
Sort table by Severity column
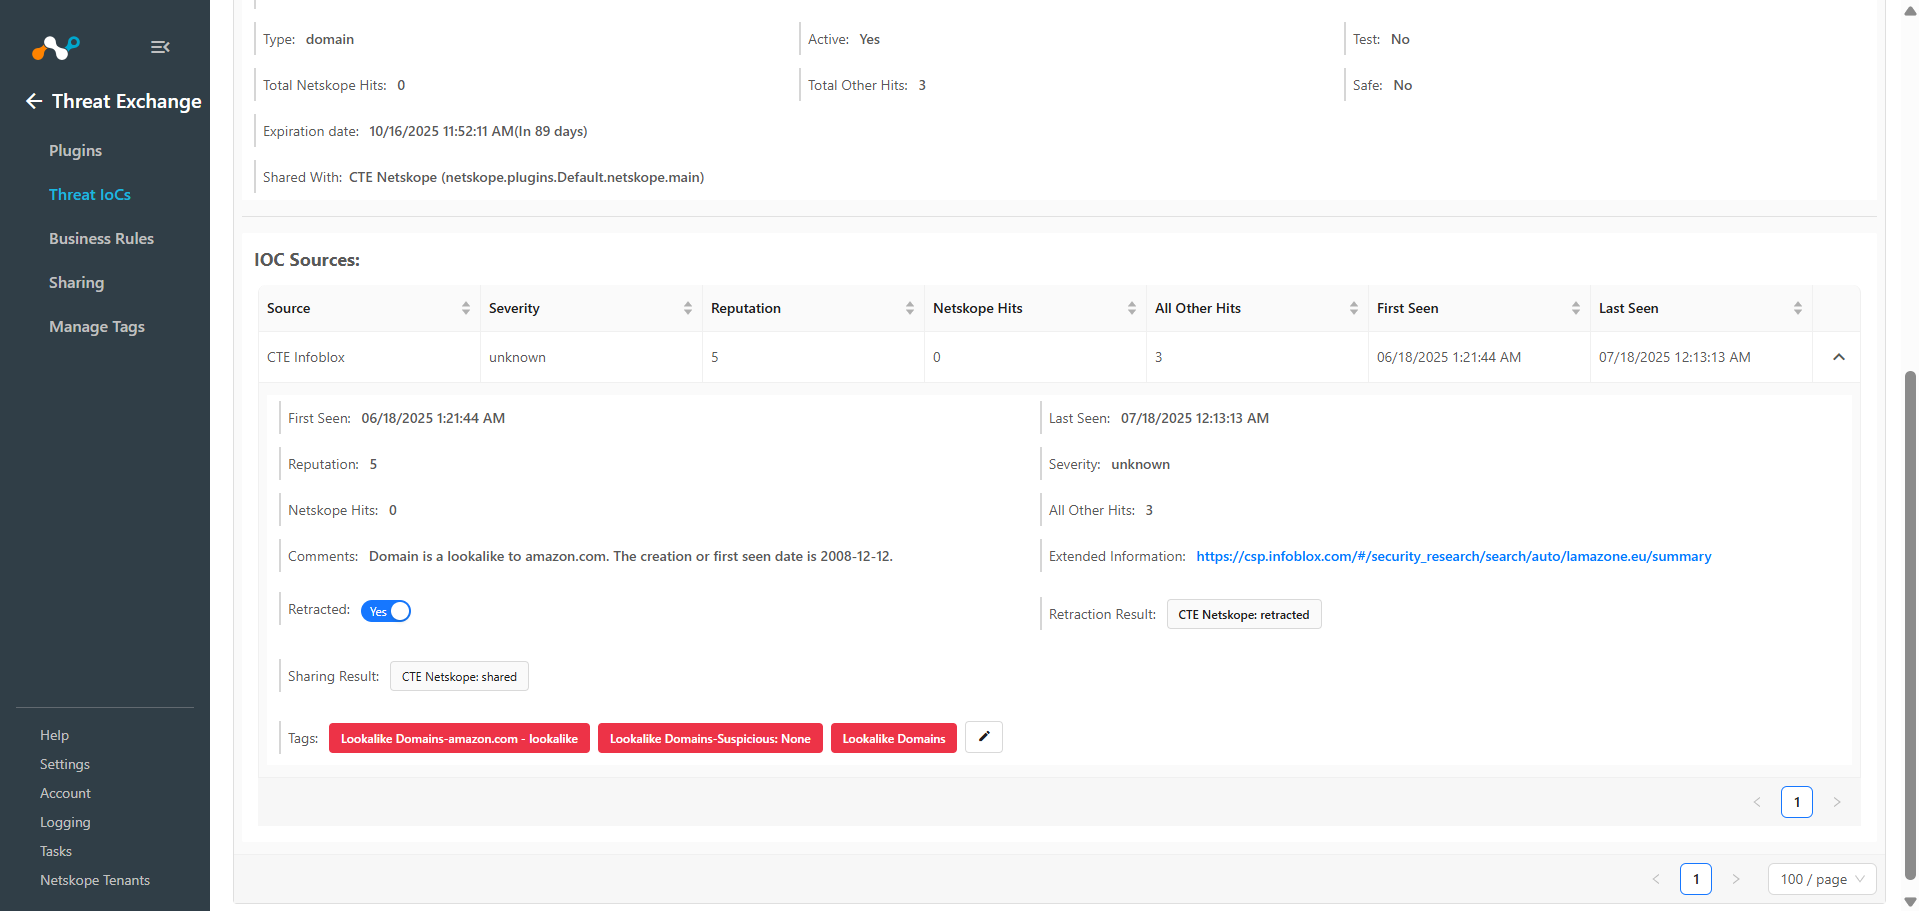point(688,308)
